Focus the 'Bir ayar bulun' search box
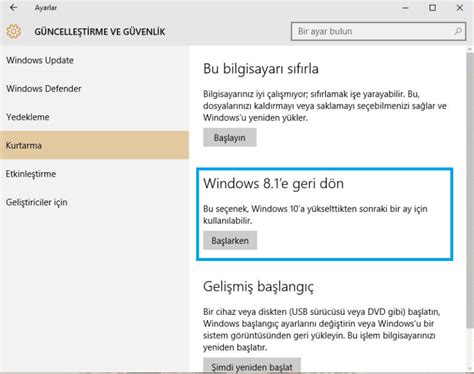This screenshot has width=474, height=374. coord(378,31)
